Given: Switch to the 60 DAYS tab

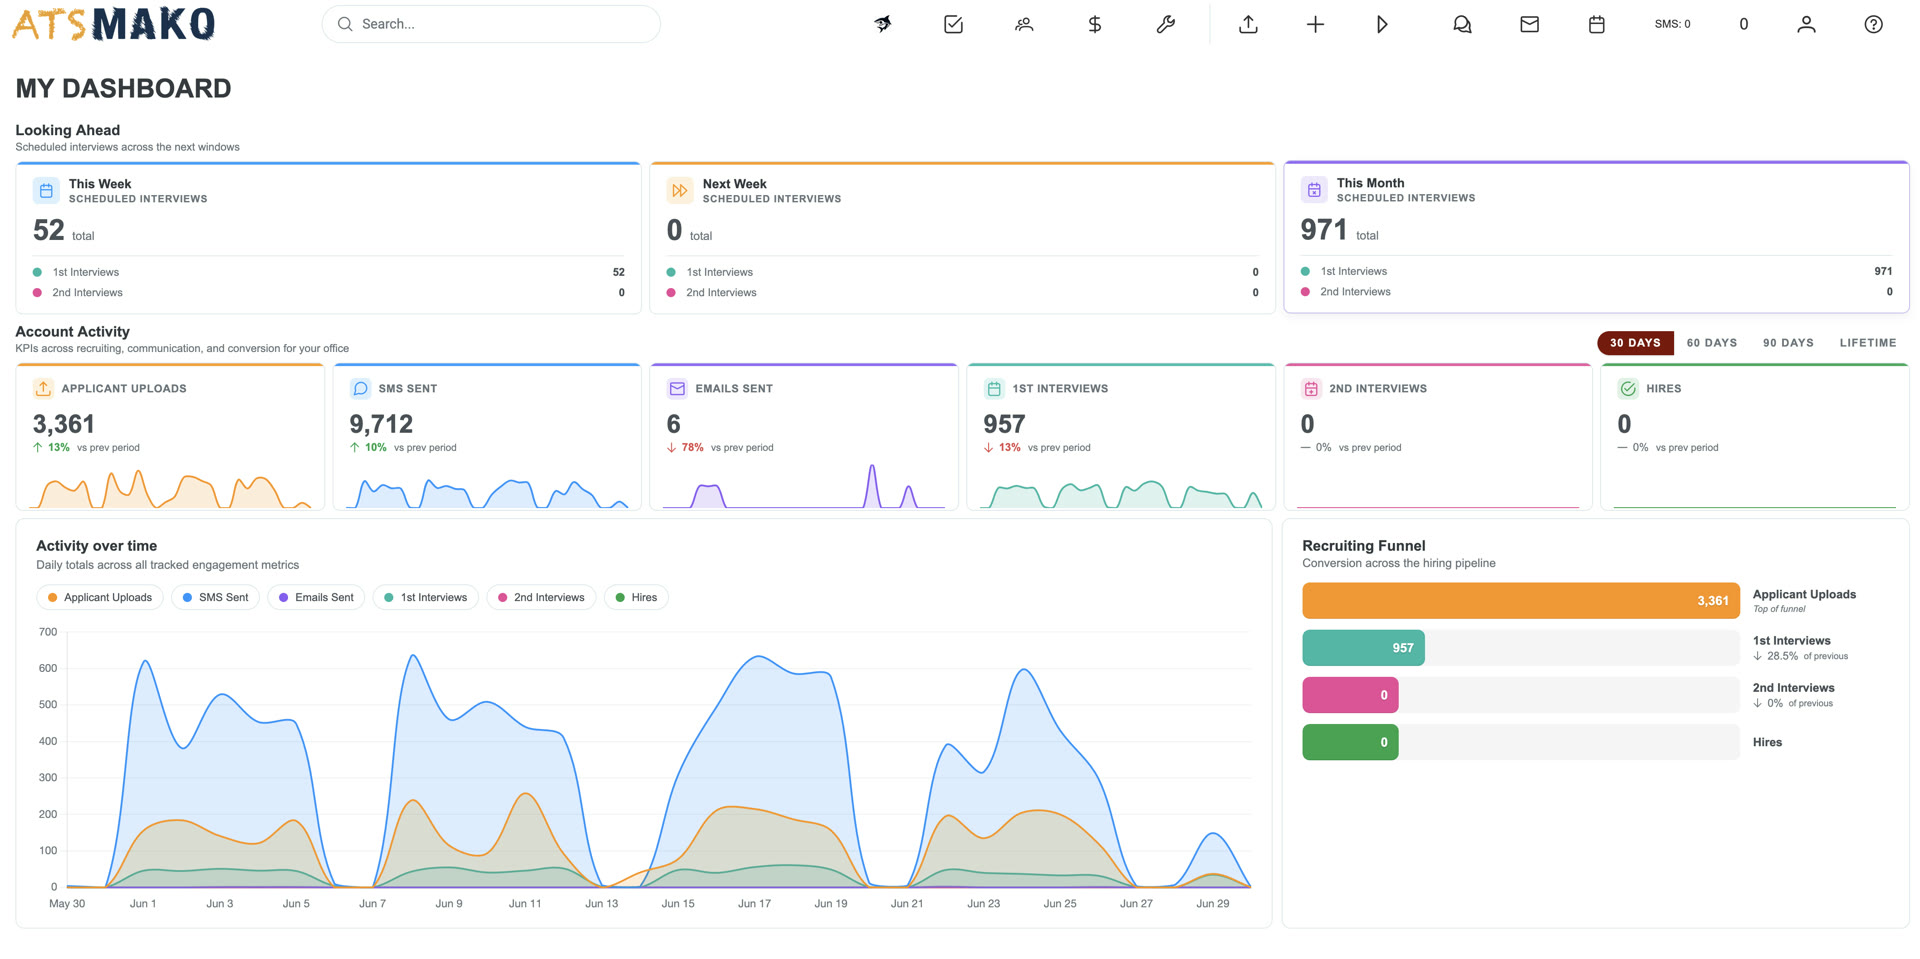Looking at the screenshot, I should coord(1711,343).
